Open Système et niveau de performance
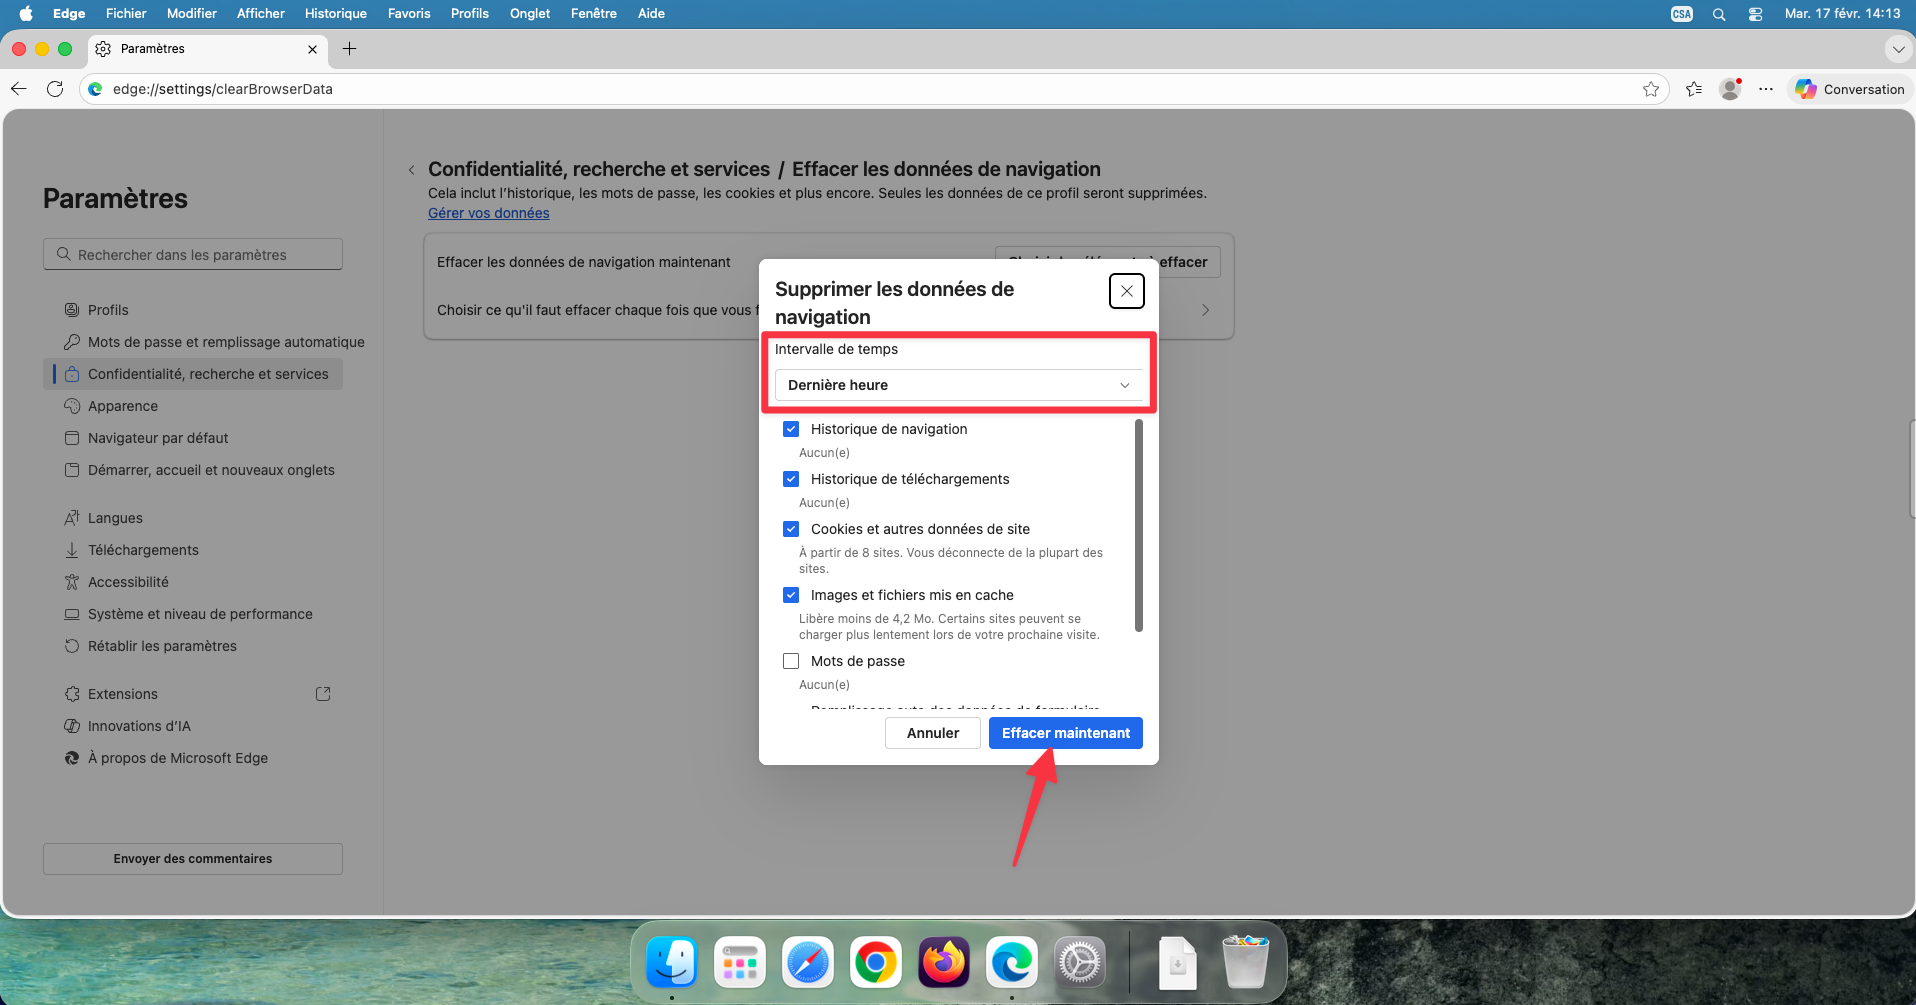1916x1005 pixels. pos(193,614)
